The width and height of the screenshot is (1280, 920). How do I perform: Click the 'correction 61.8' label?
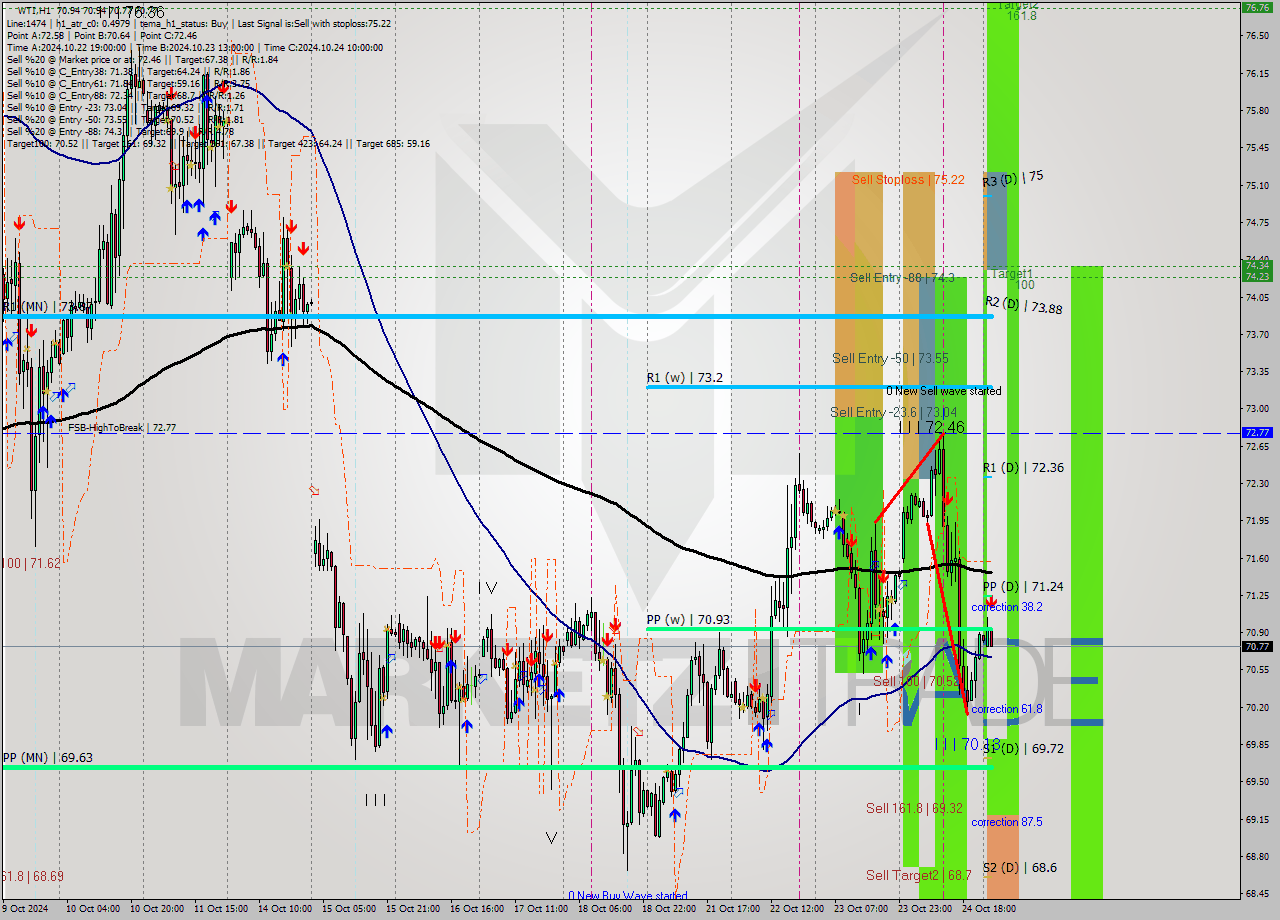pos(1007,709)
